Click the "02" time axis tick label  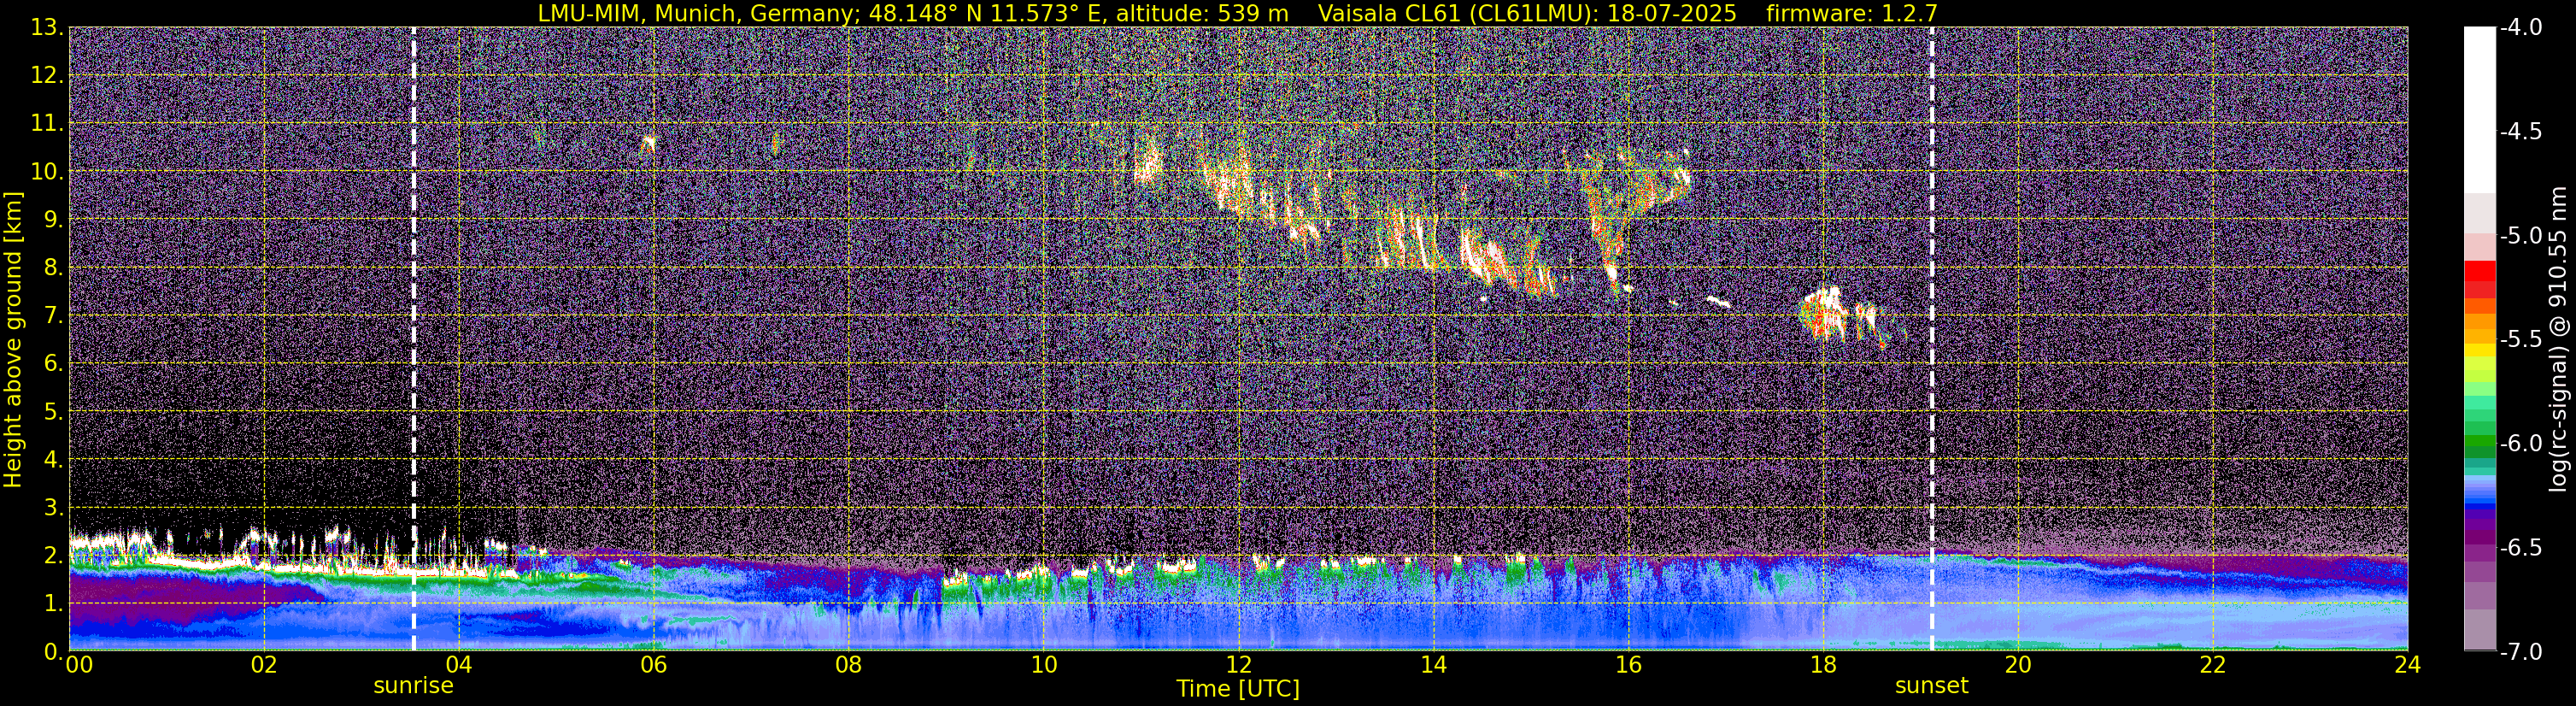pyautogui.click(x=264, y=665)
